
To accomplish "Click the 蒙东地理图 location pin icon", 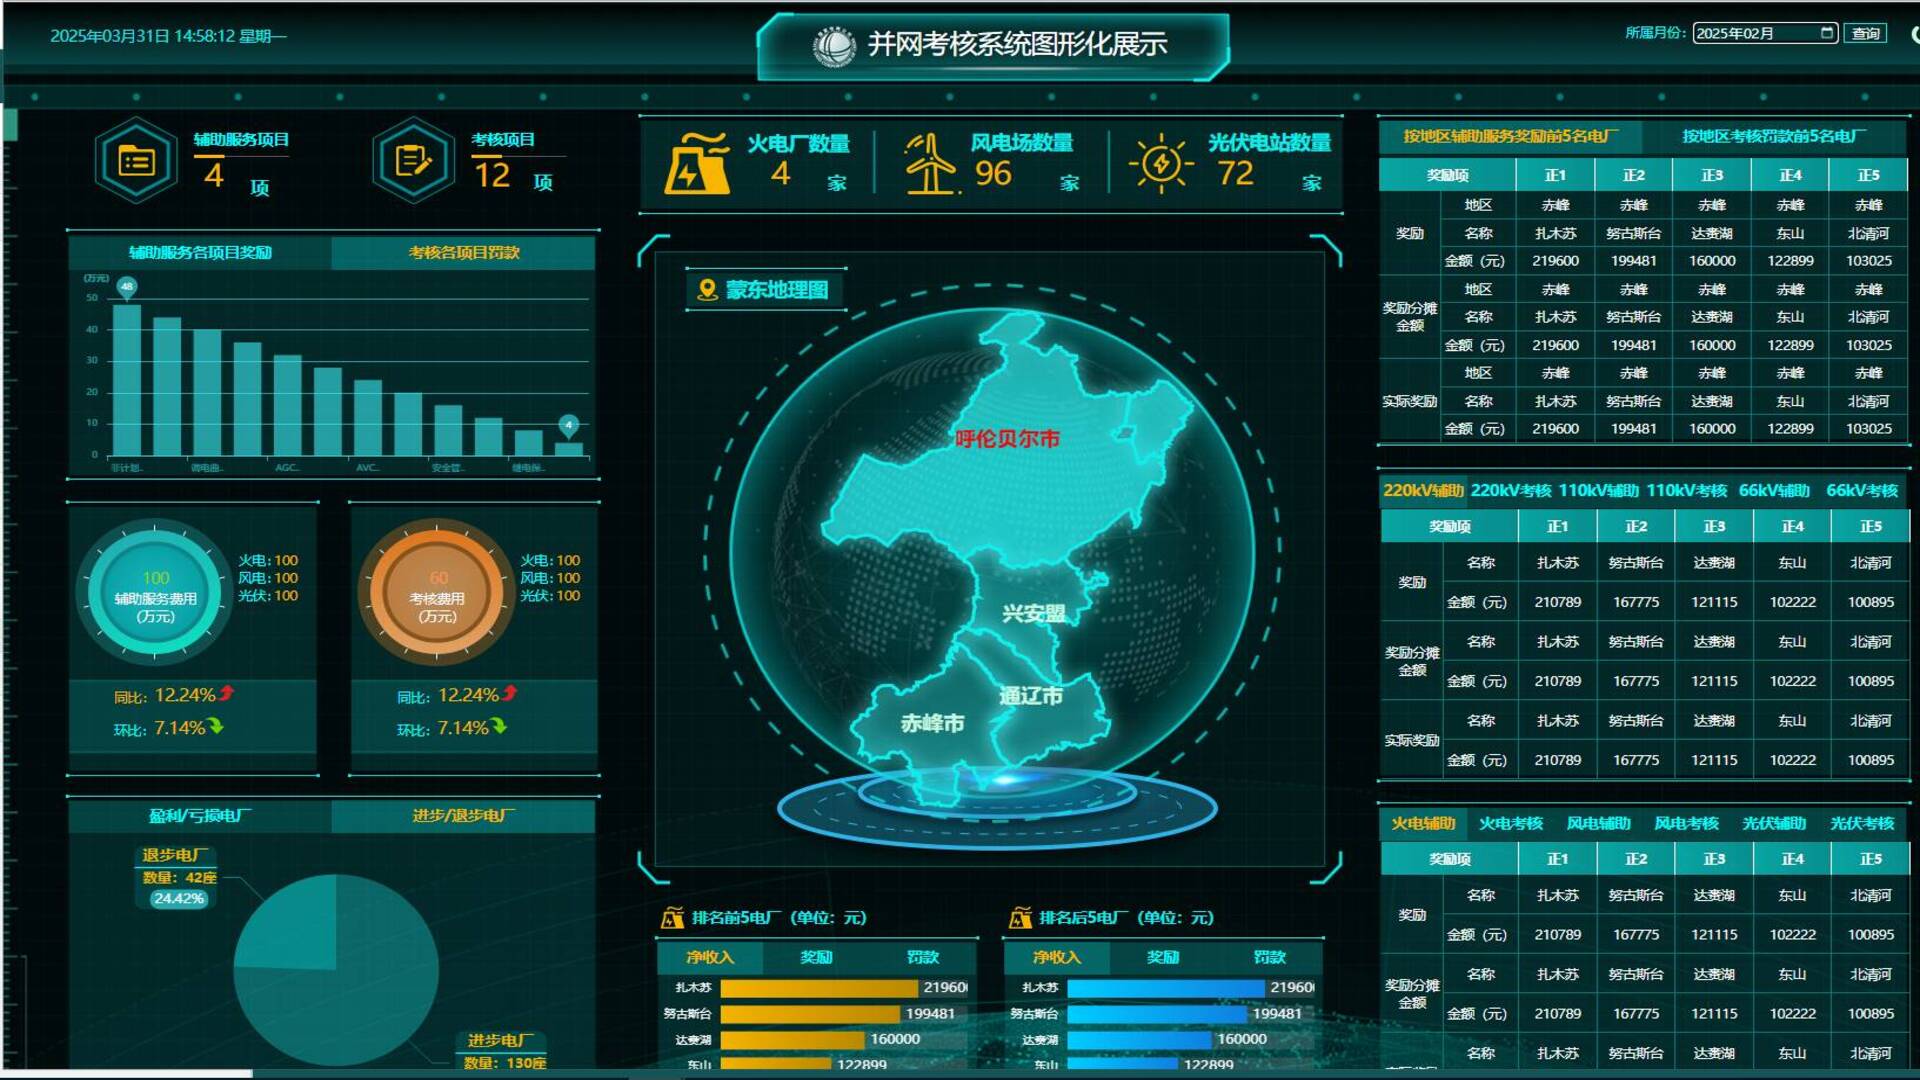I will (x=707, y=290).
